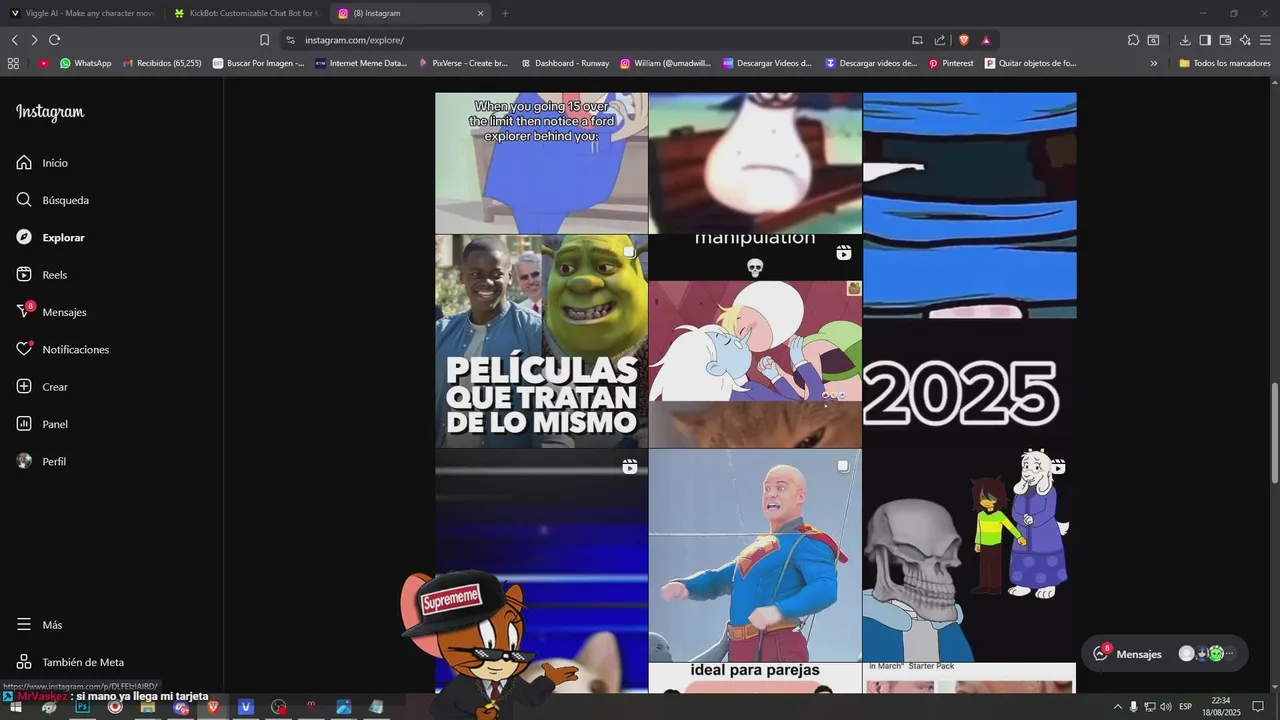Open the skull and Toriel reel

(x=969, y=555)
